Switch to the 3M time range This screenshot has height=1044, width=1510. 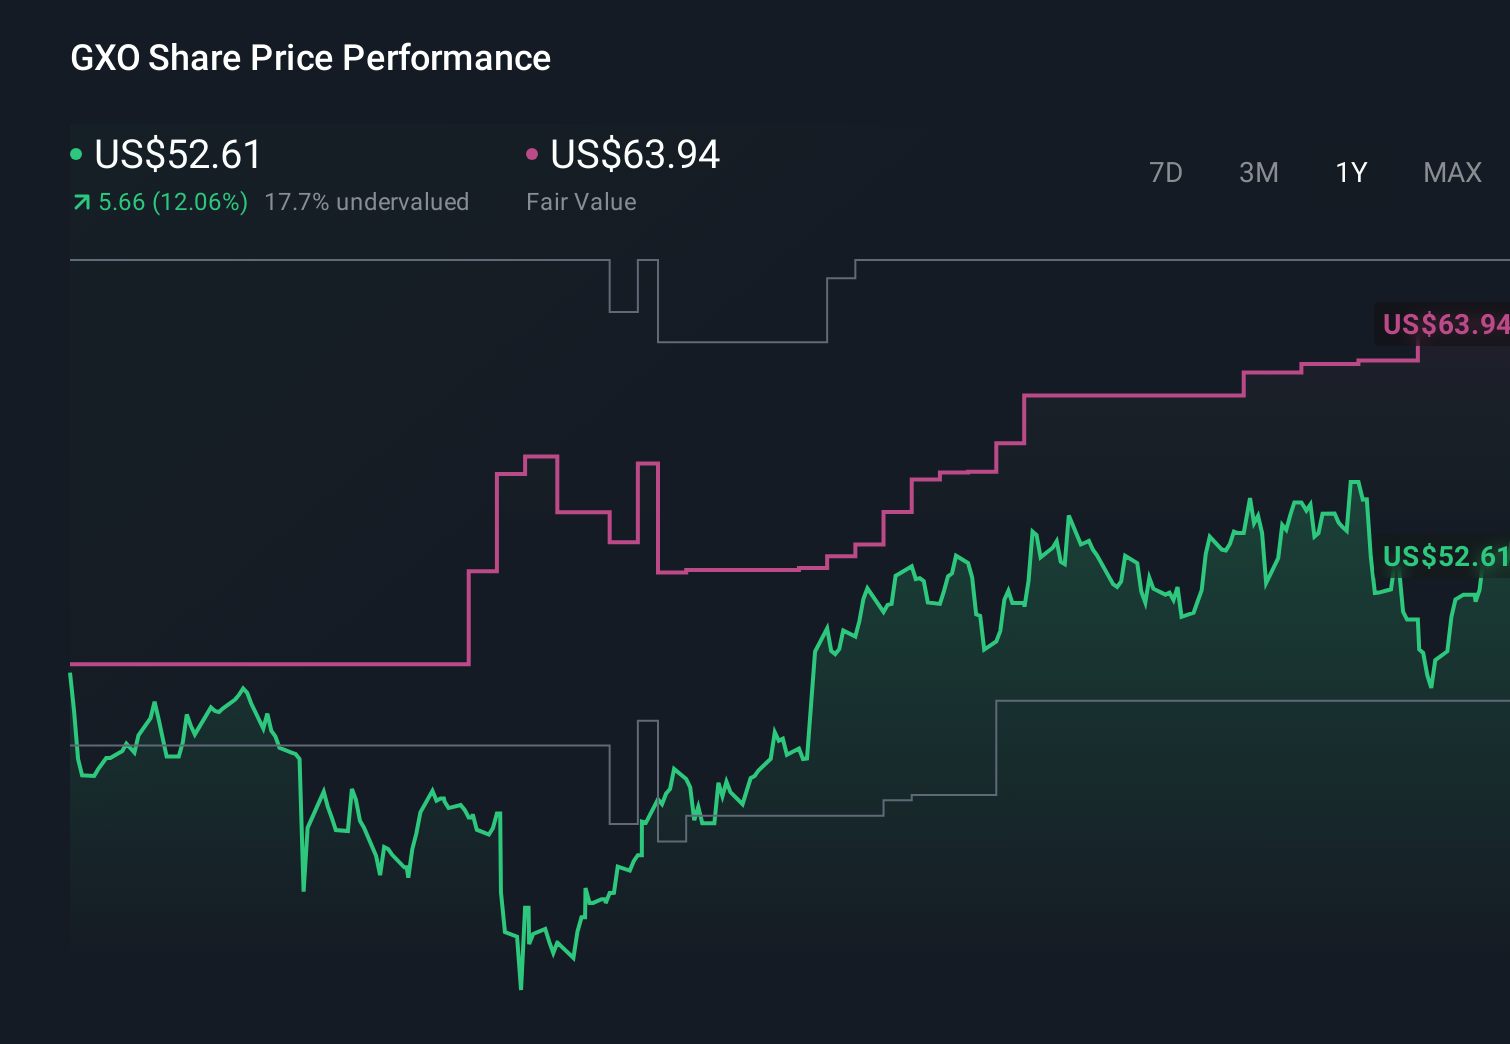1257,172
